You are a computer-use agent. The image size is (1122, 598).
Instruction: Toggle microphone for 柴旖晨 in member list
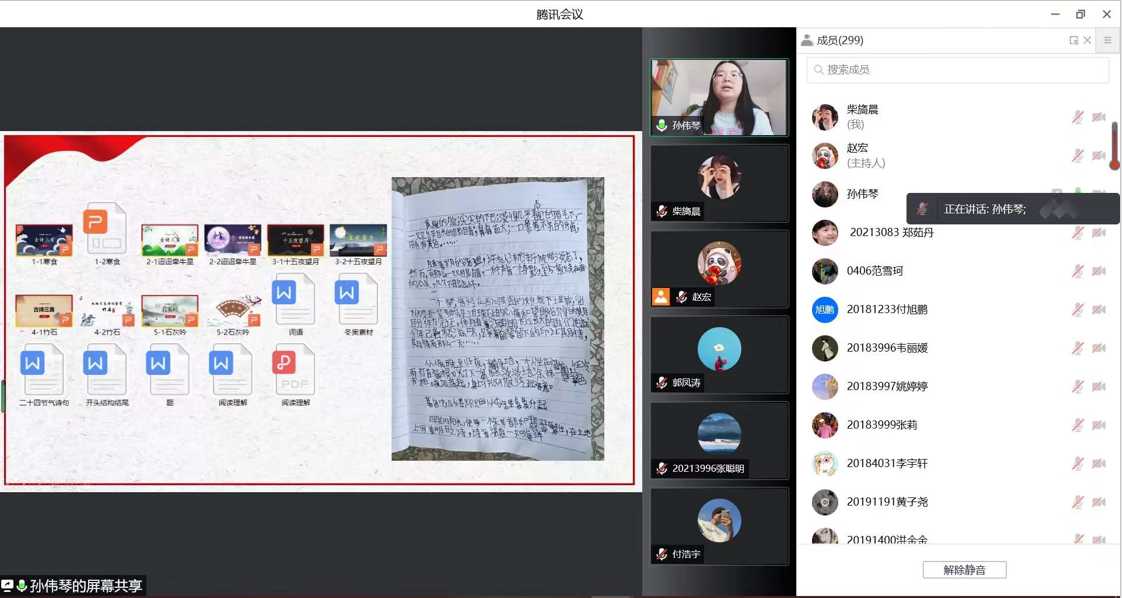(1077, 117)
